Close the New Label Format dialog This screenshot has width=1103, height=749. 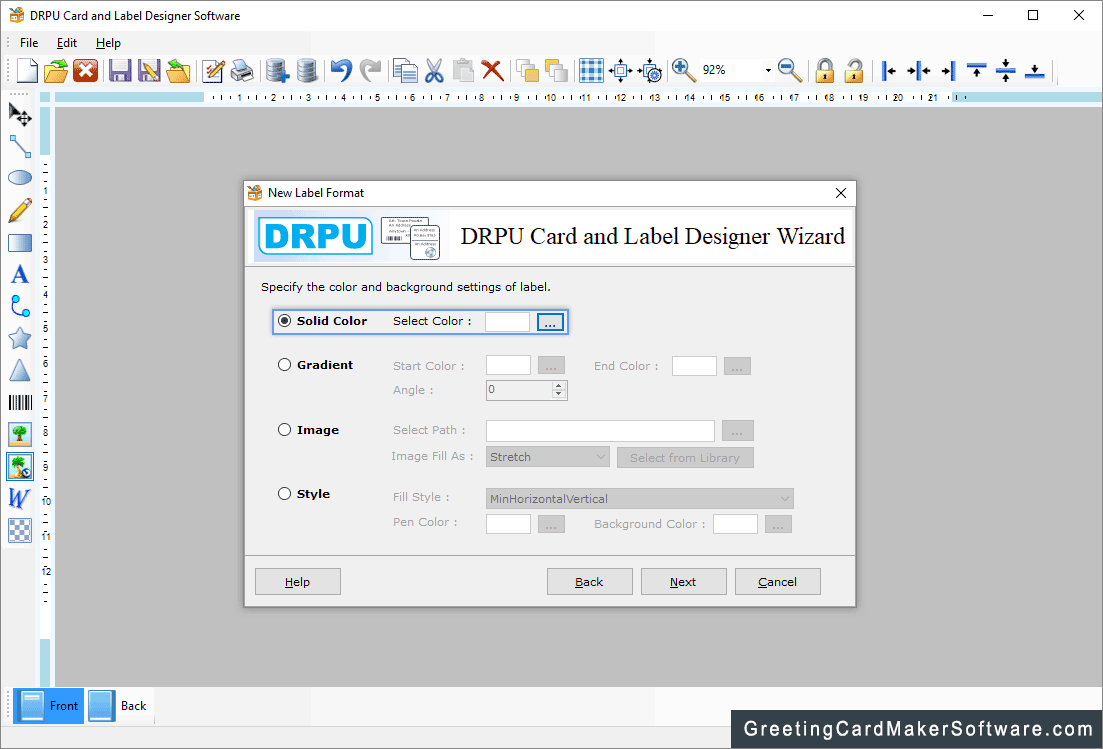(841, 193)
